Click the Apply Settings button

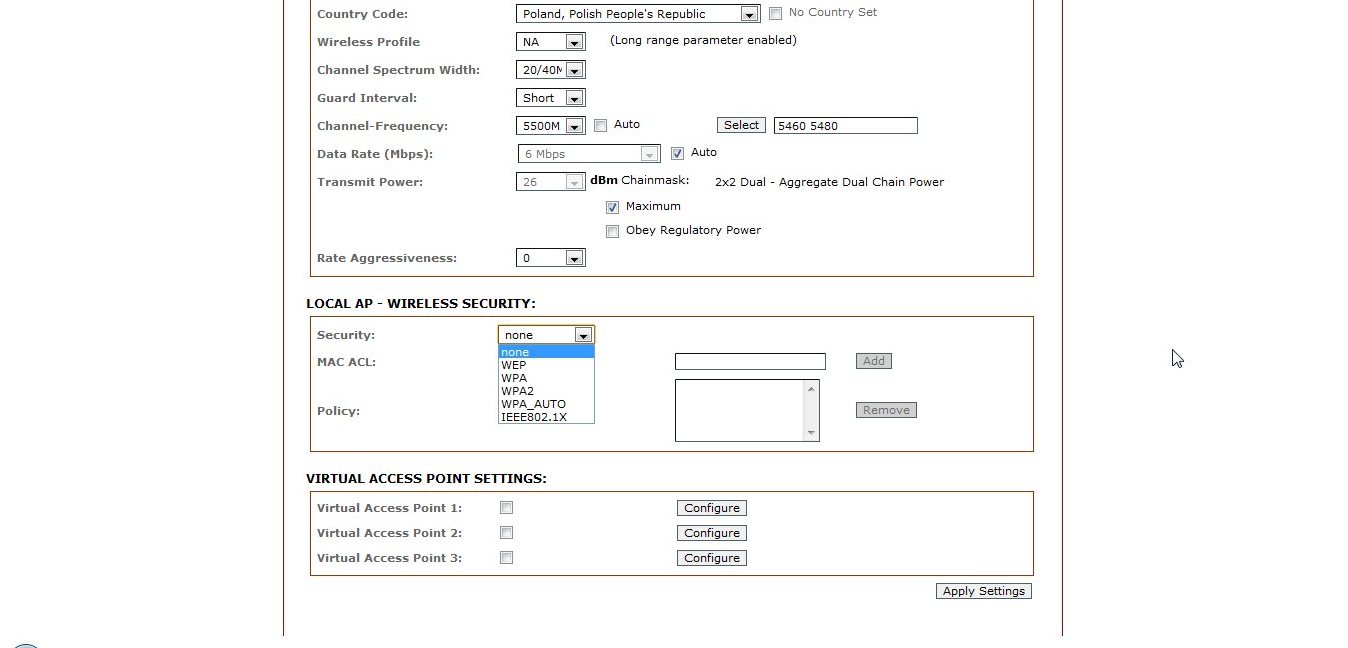pos(984,591)
